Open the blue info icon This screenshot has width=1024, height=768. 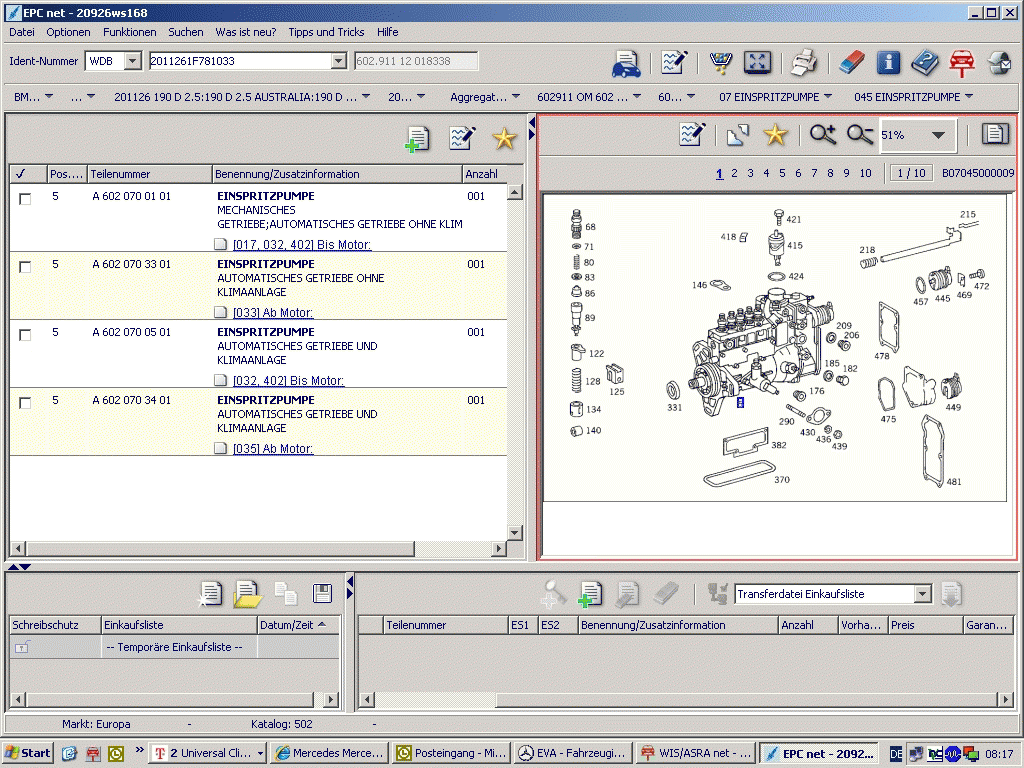coord(888,63)
